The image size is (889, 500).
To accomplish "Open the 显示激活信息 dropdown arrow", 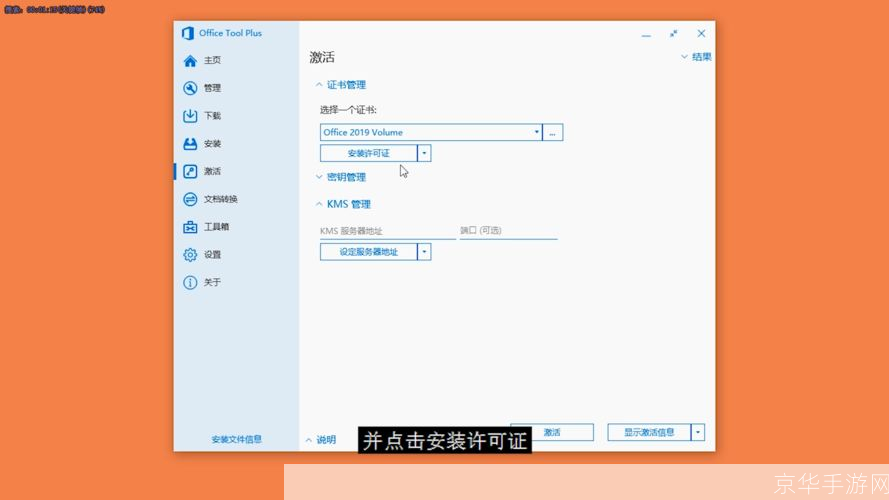I will point(698,432).
